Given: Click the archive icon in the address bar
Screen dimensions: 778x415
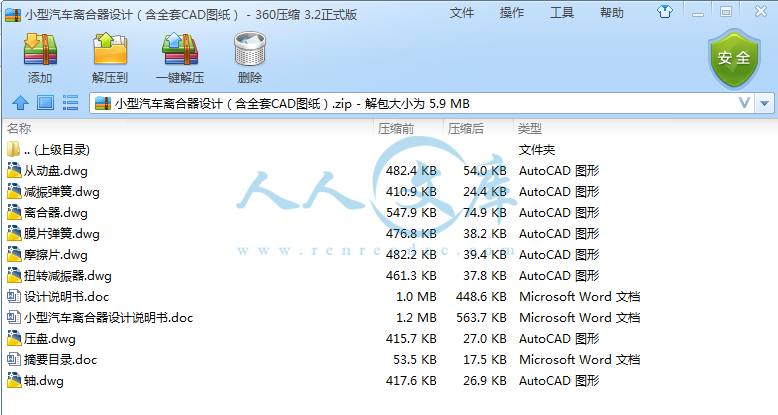Looking at the screenshot, I should tap(103, 103).
